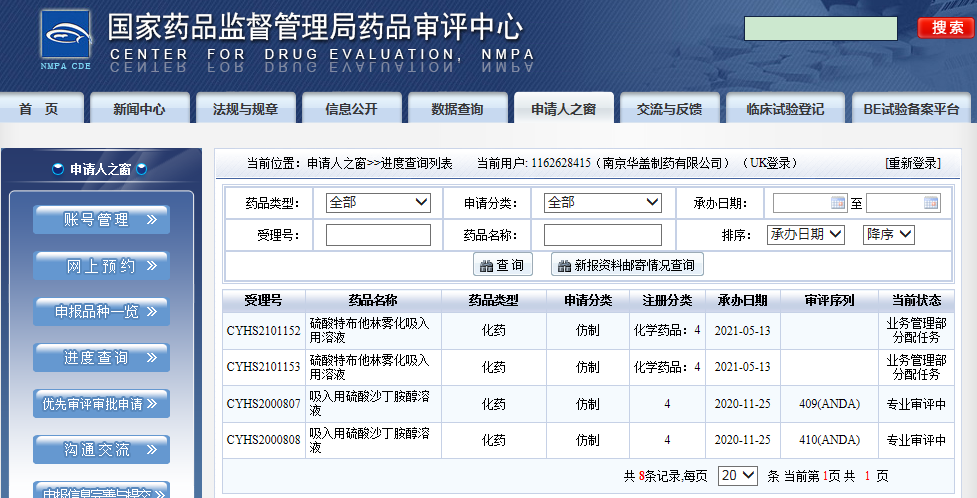The width and height of the screenshot is (977, 498).
Task: Click the 查询 search button
Action: pos(502,265)
